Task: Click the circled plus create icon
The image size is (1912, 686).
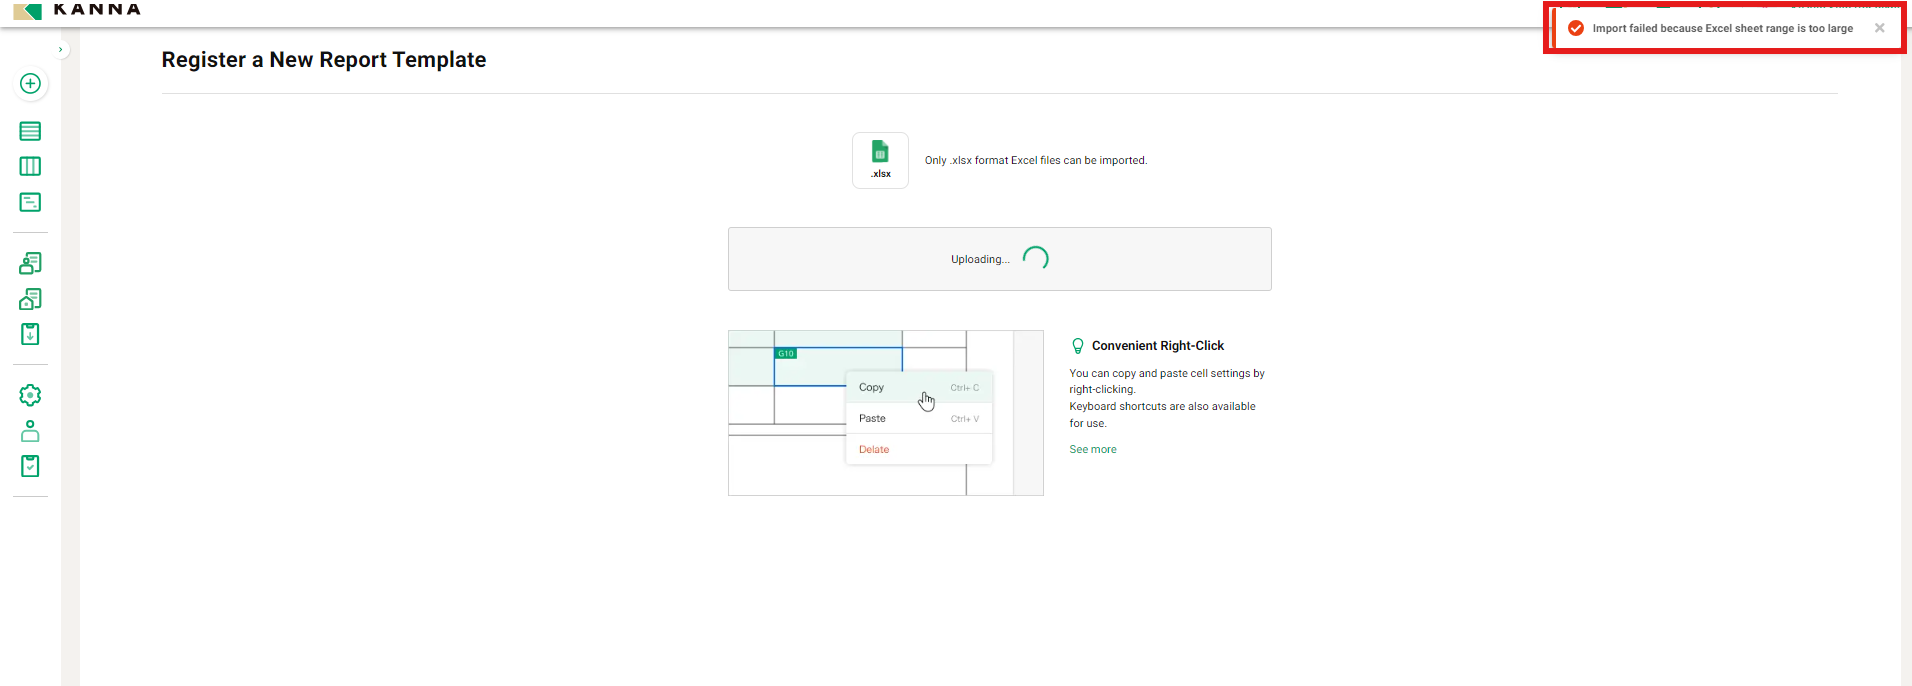Action: [x=30, y=84]
